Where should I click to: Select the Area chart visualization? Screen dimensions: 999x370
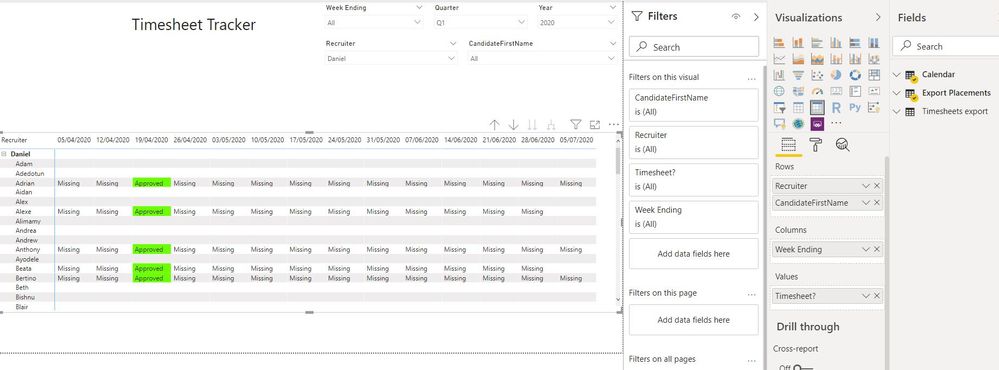(x=798, y=59)
